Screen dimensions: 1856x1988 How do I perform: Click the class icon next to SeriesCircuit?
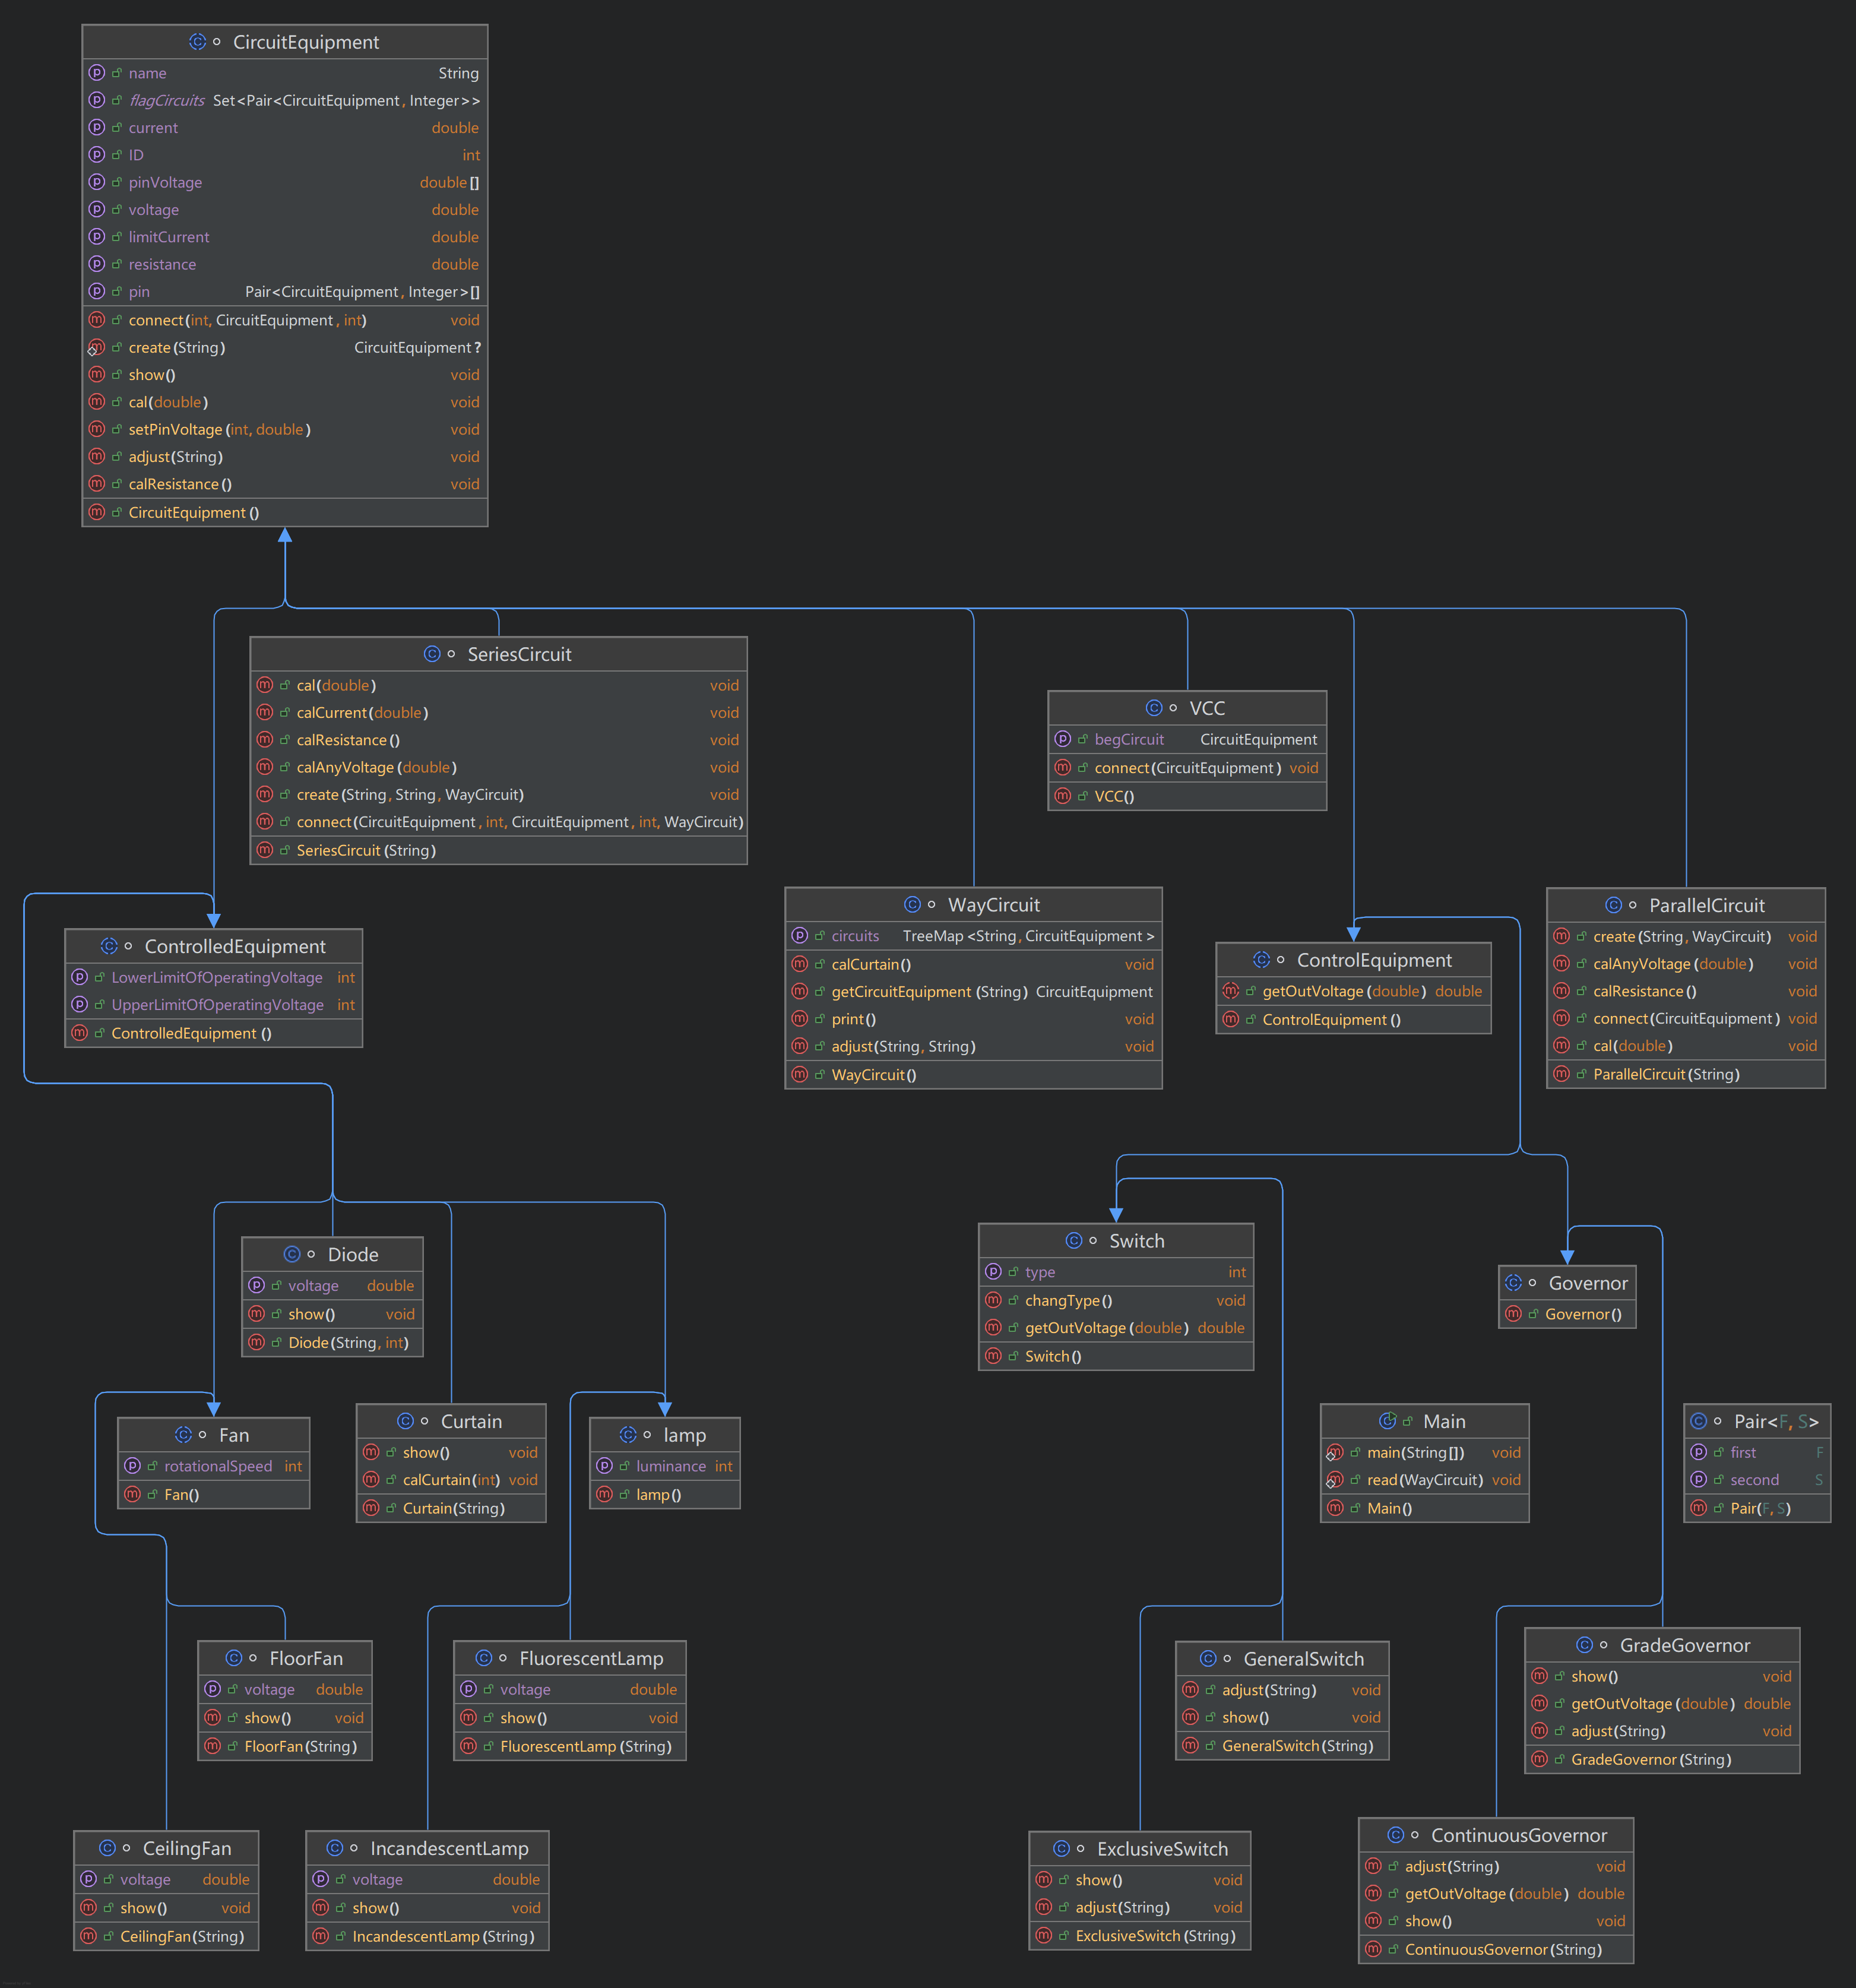[432, 654]
